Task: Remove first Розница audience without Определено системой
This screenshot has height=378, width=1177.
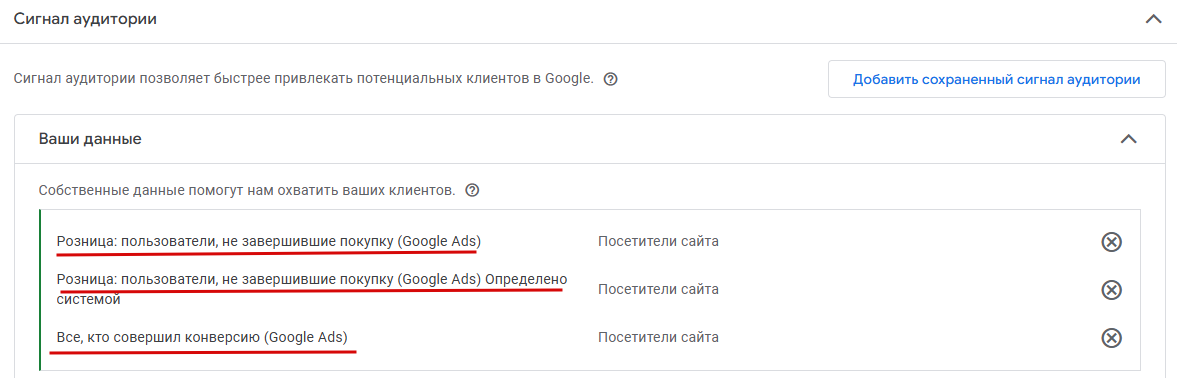Action: [x=1111, y=242]
